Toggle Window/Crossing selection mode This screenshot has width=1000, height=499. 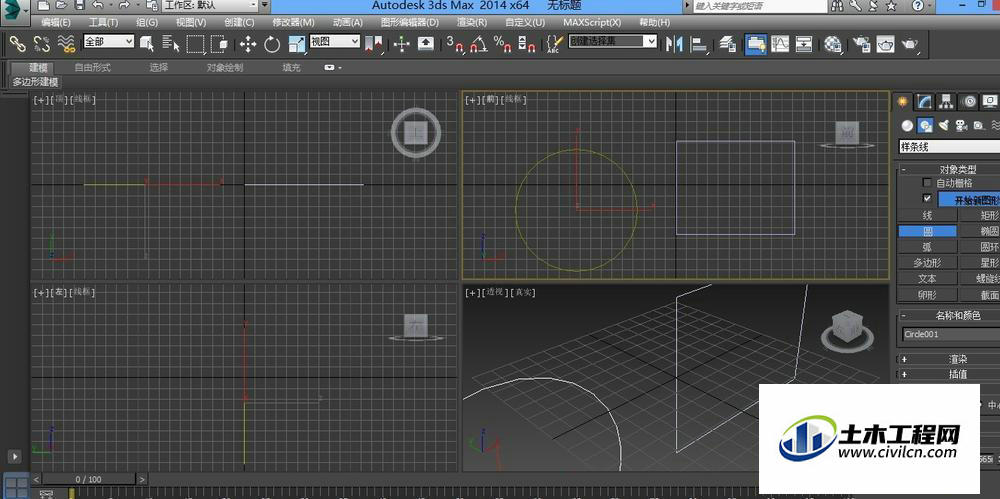(219, 44)
